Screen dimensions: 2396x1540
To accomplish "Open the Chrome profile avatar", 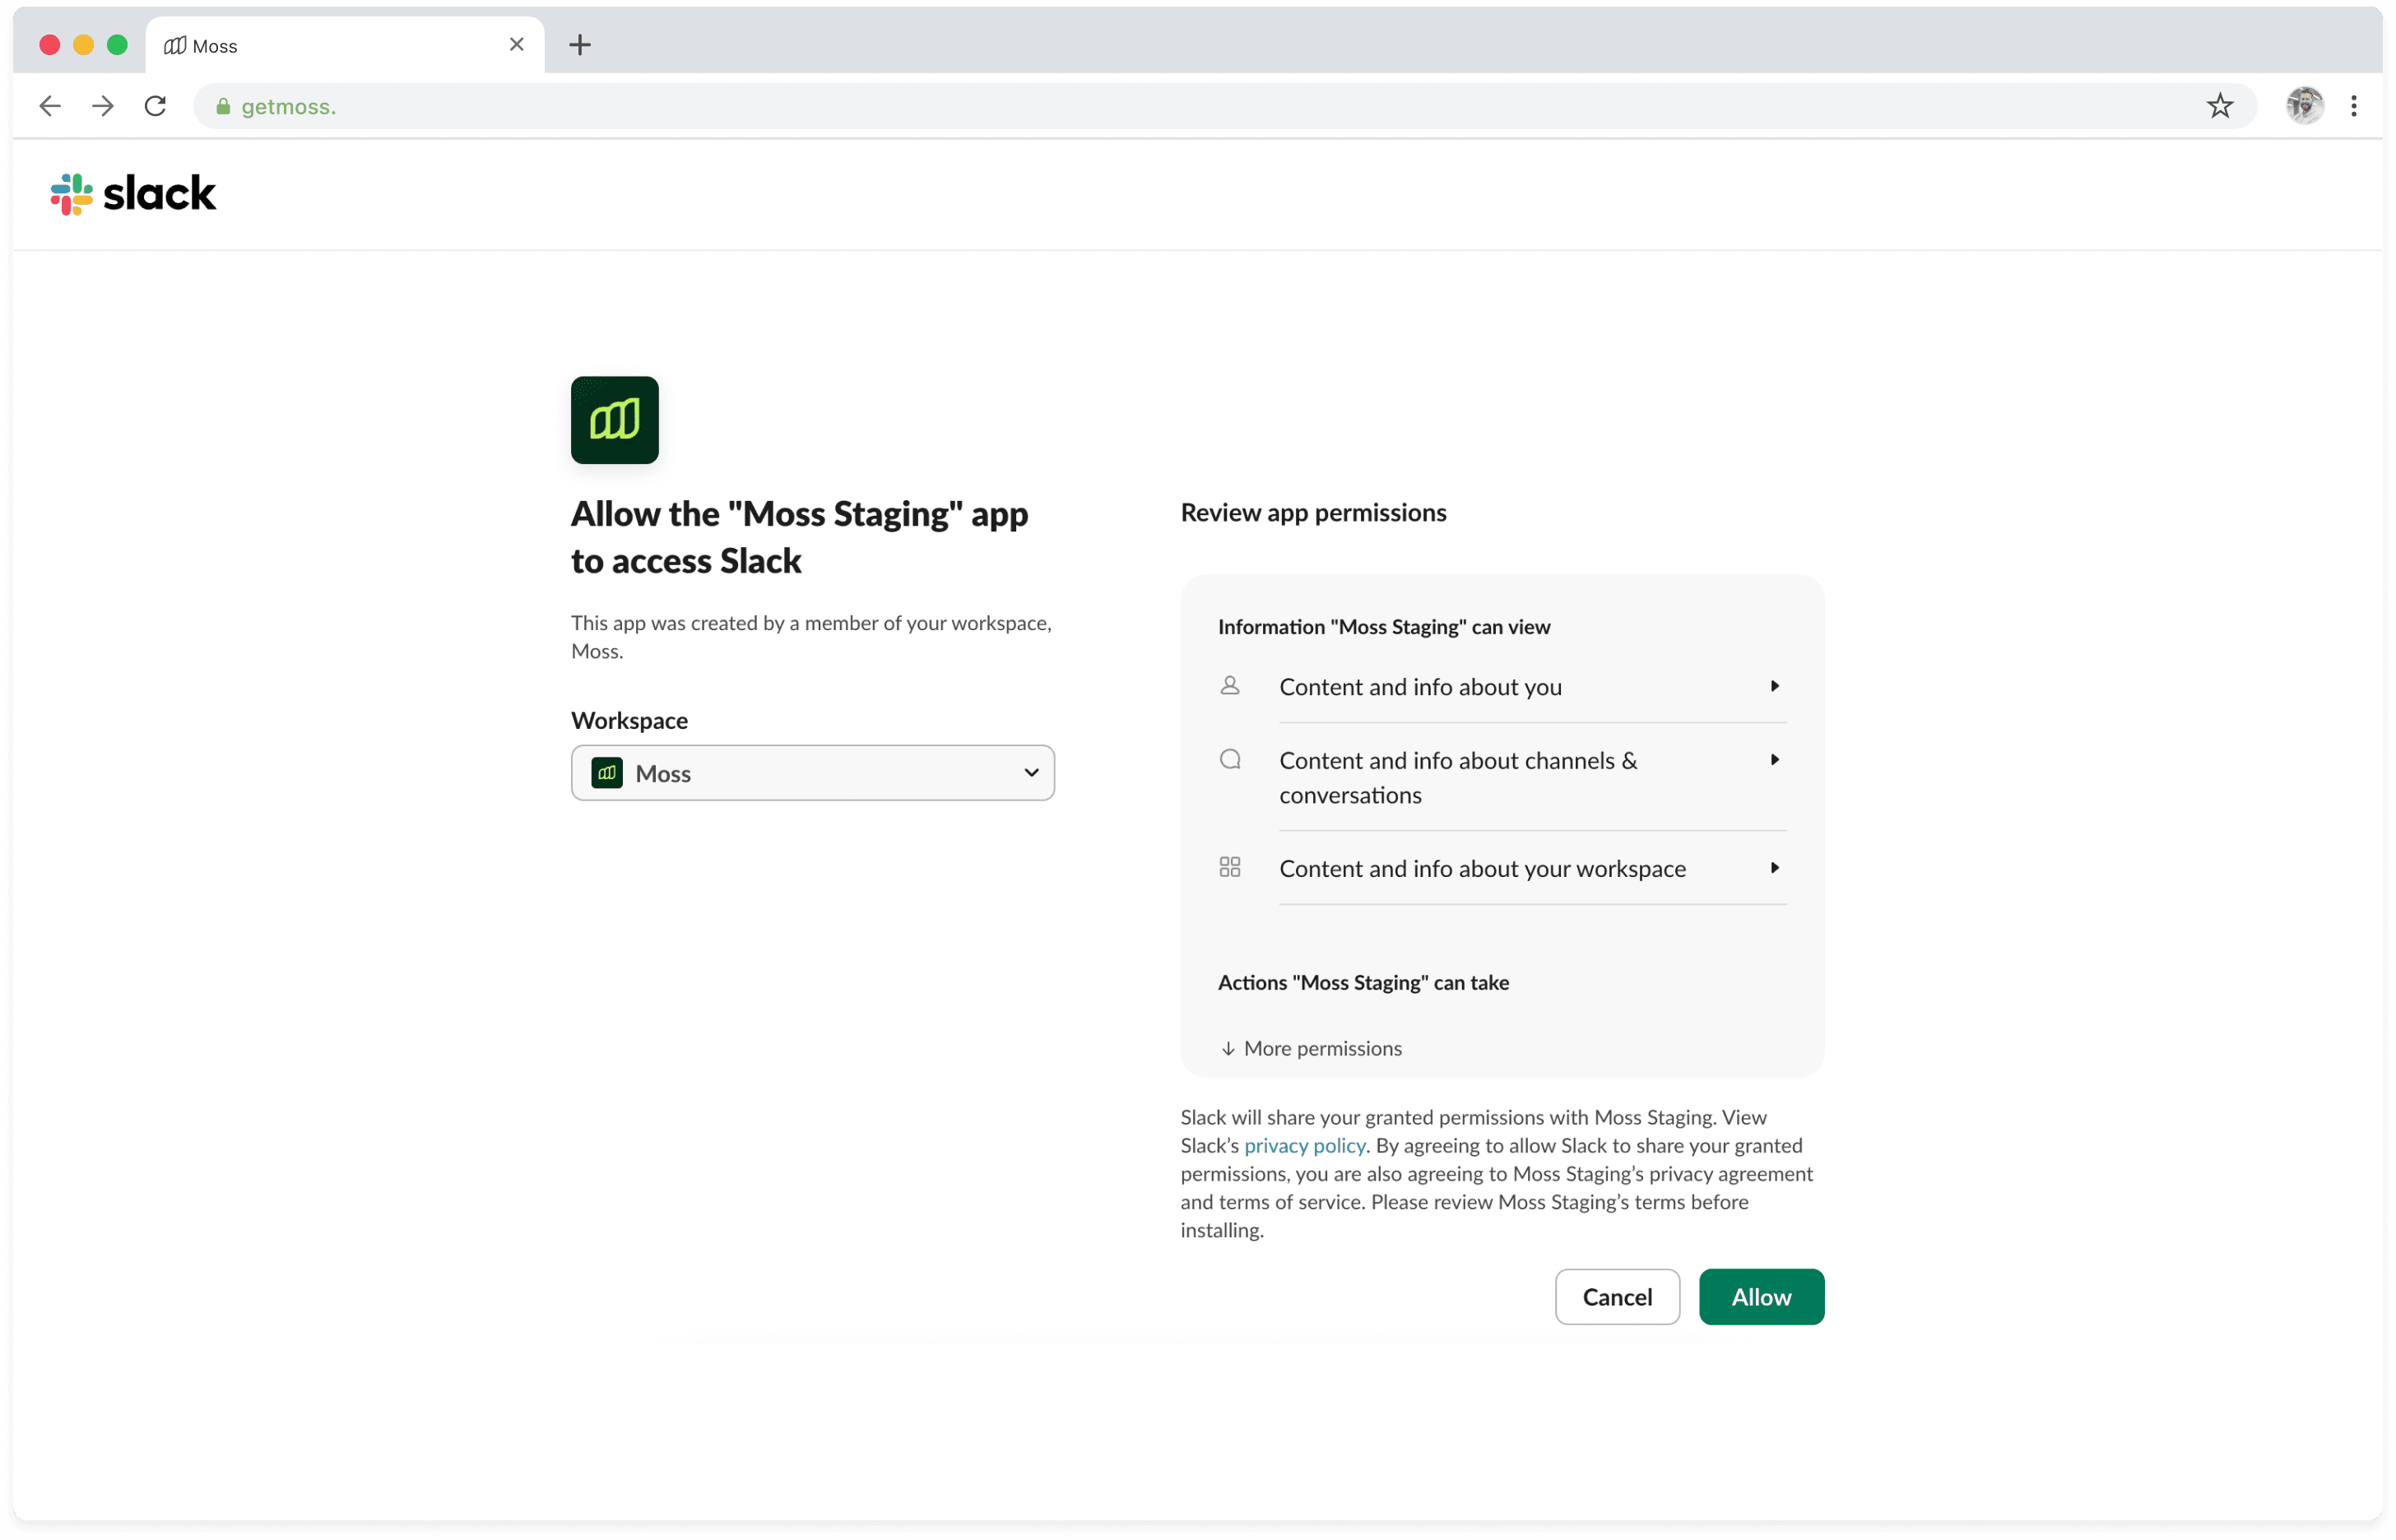I will tap(2304, 106).
